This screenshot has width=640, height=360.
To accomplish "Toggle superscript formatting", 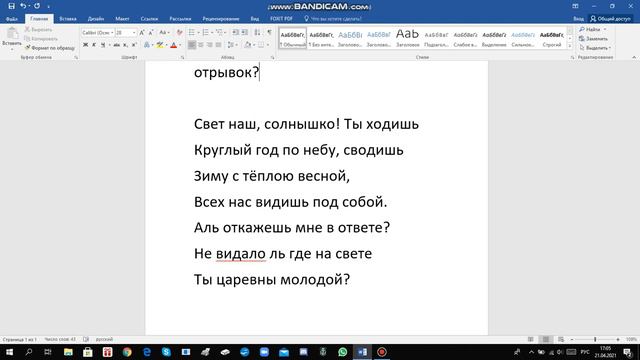I will (134, 45).
